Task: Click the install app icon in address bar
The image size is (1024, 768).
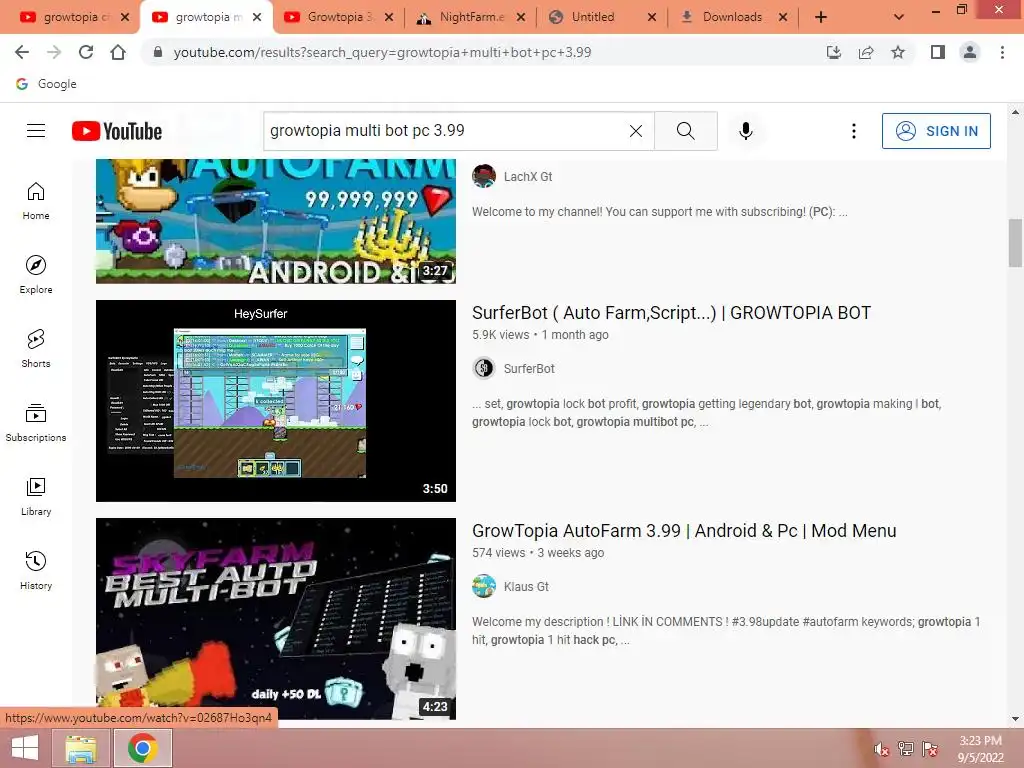Action: tap(833, 52)
